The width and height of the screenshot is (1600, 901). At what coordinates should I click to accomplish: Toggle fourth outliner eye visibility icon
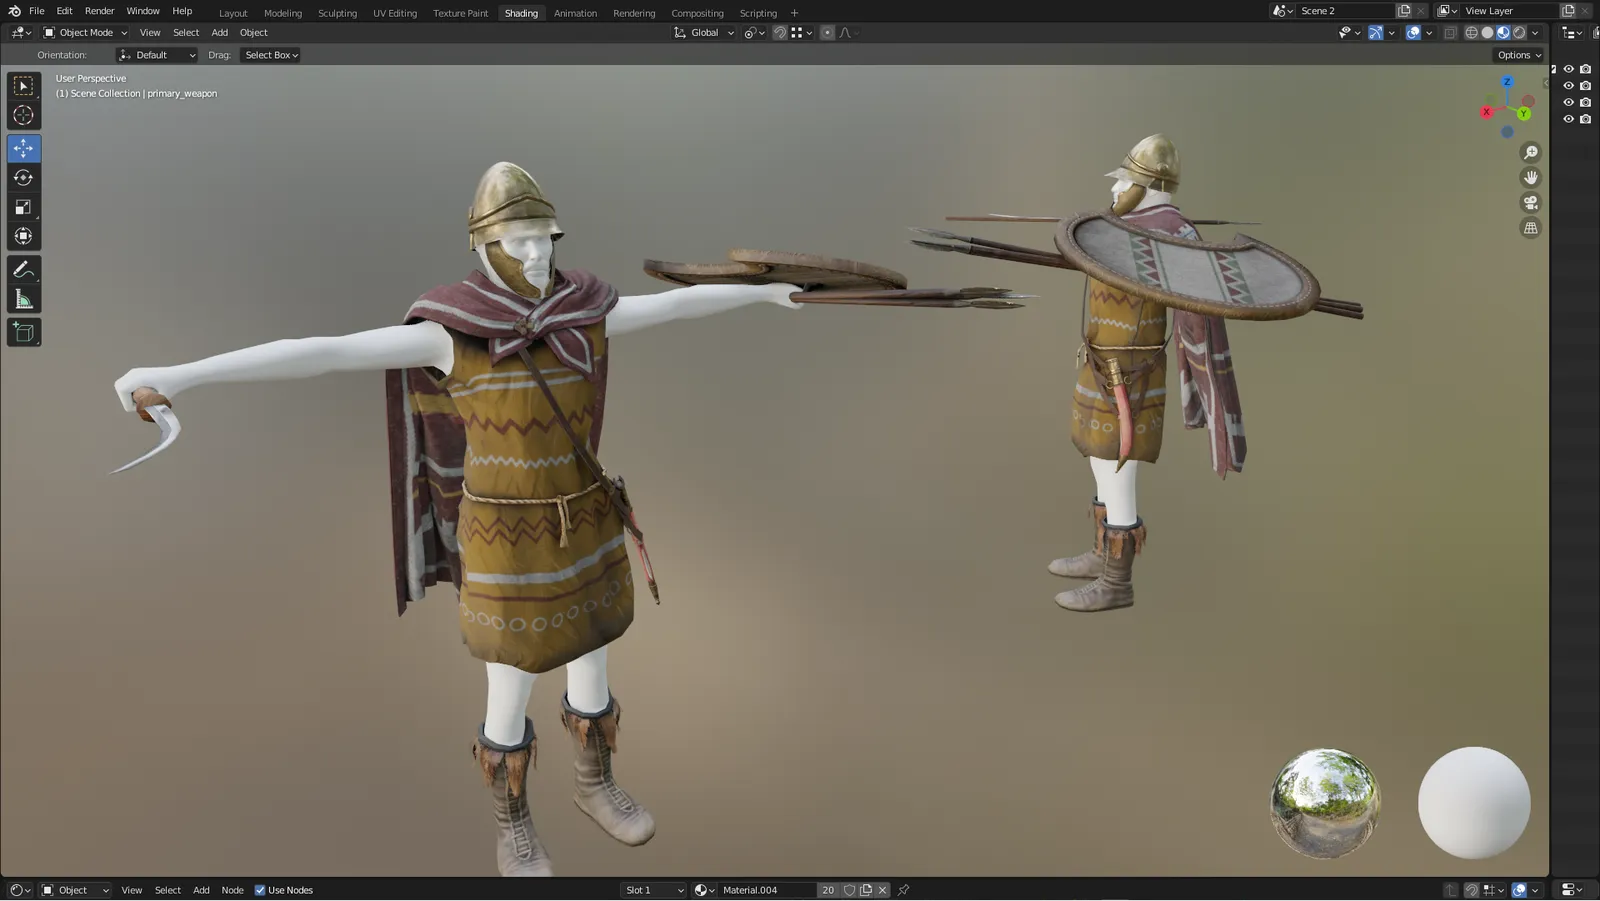pyautogui.click(x=1568, y=119)
